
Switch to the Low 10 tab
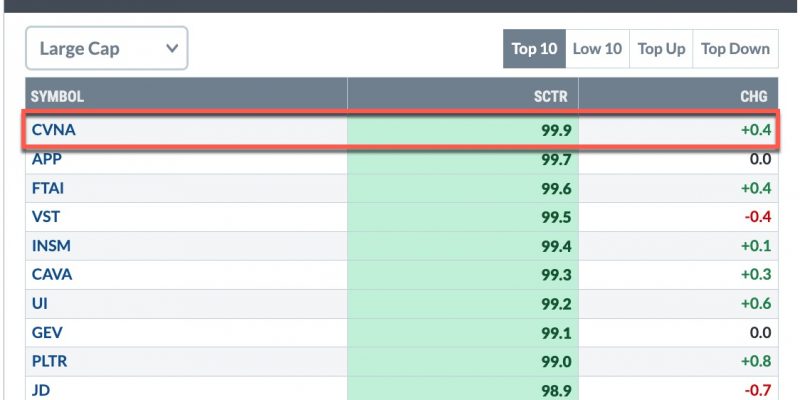coord(597,49)
